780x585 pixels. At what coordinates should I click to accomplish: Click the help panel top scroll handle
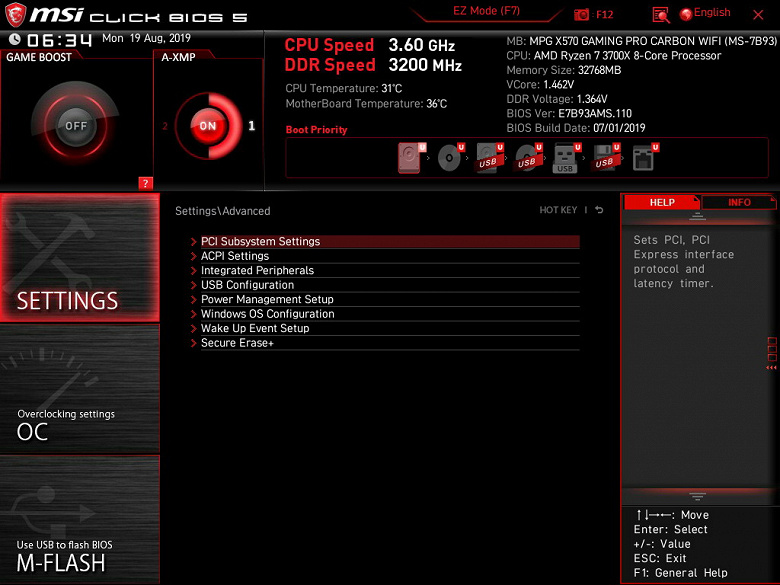[697, 216]
